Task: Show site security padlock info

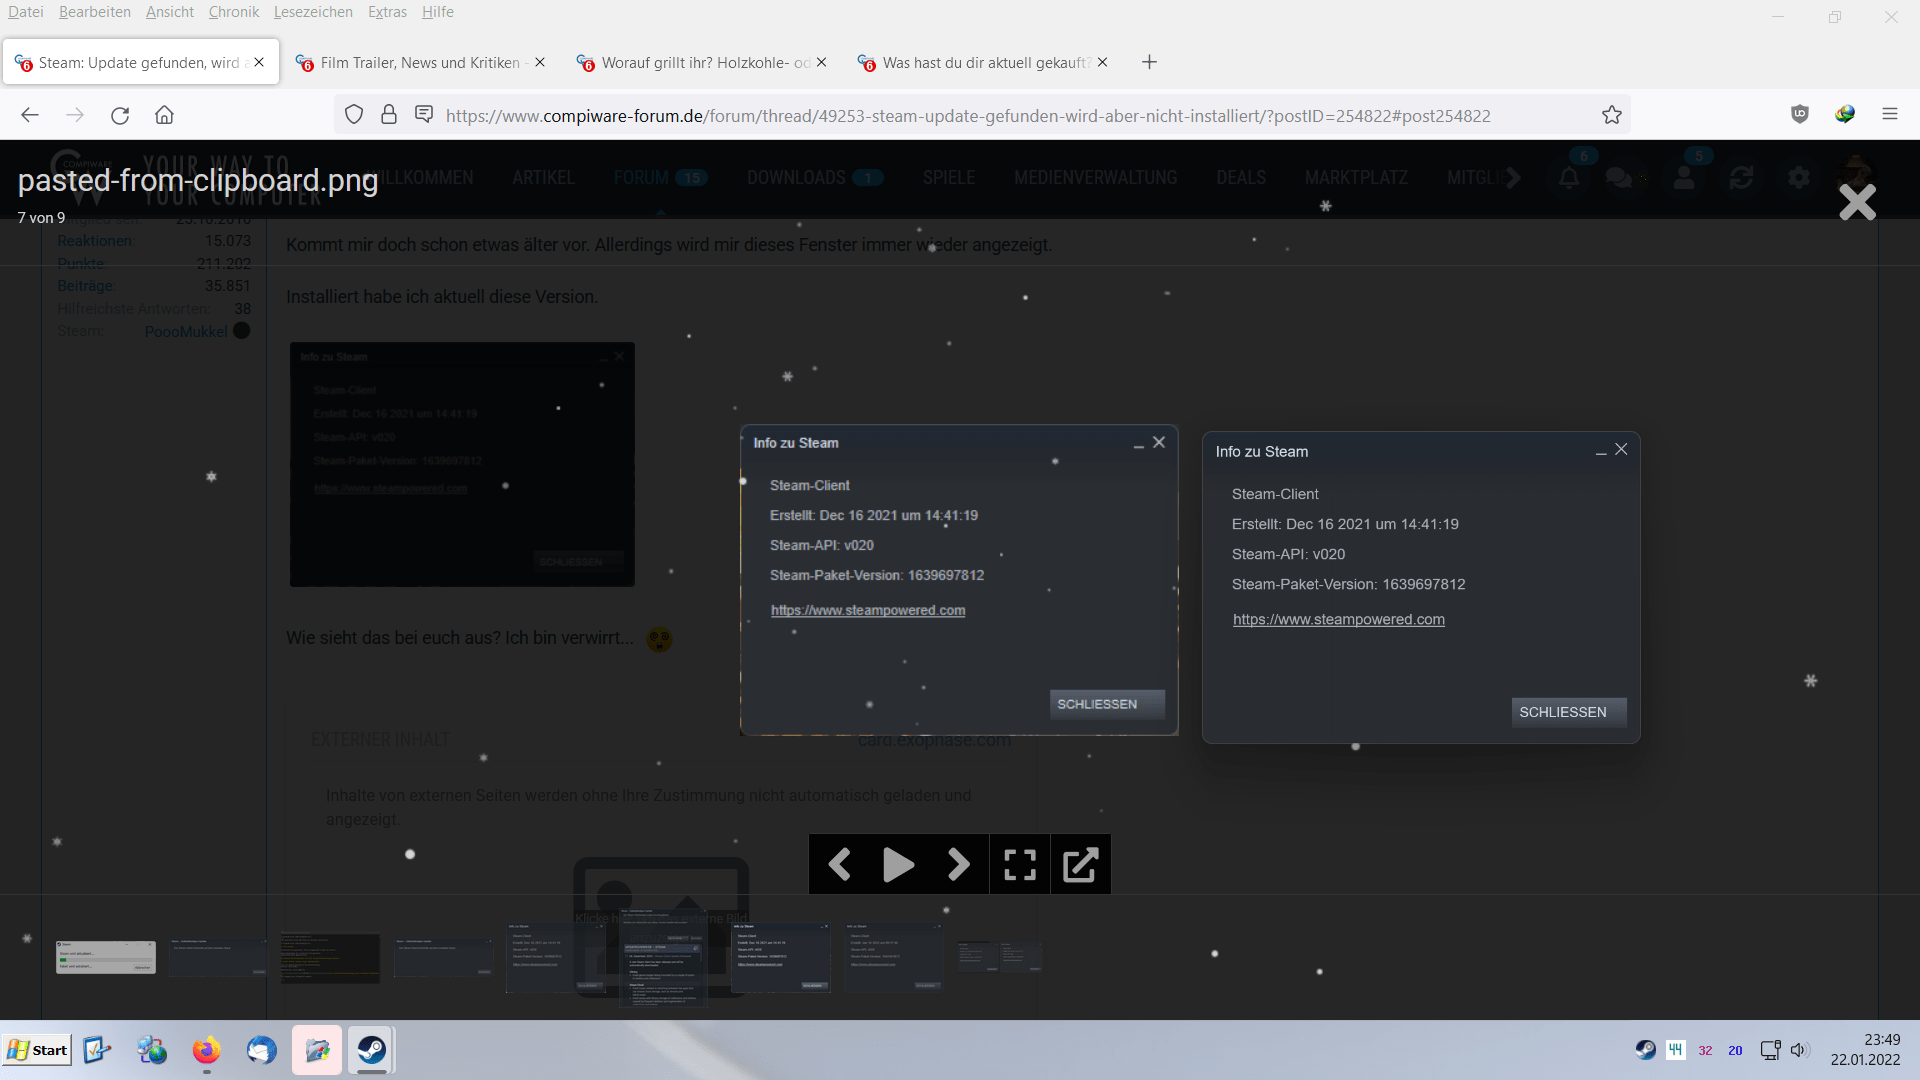Action: [389, 115]
